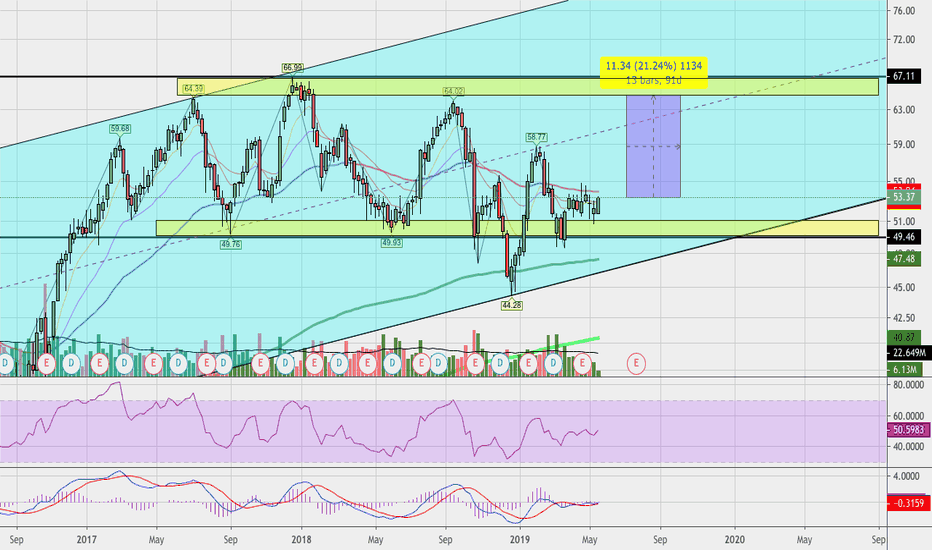The height and width of the screenshot is (550, 932).
Task: Click the 44.28 low price label
Action: point(512,305)
